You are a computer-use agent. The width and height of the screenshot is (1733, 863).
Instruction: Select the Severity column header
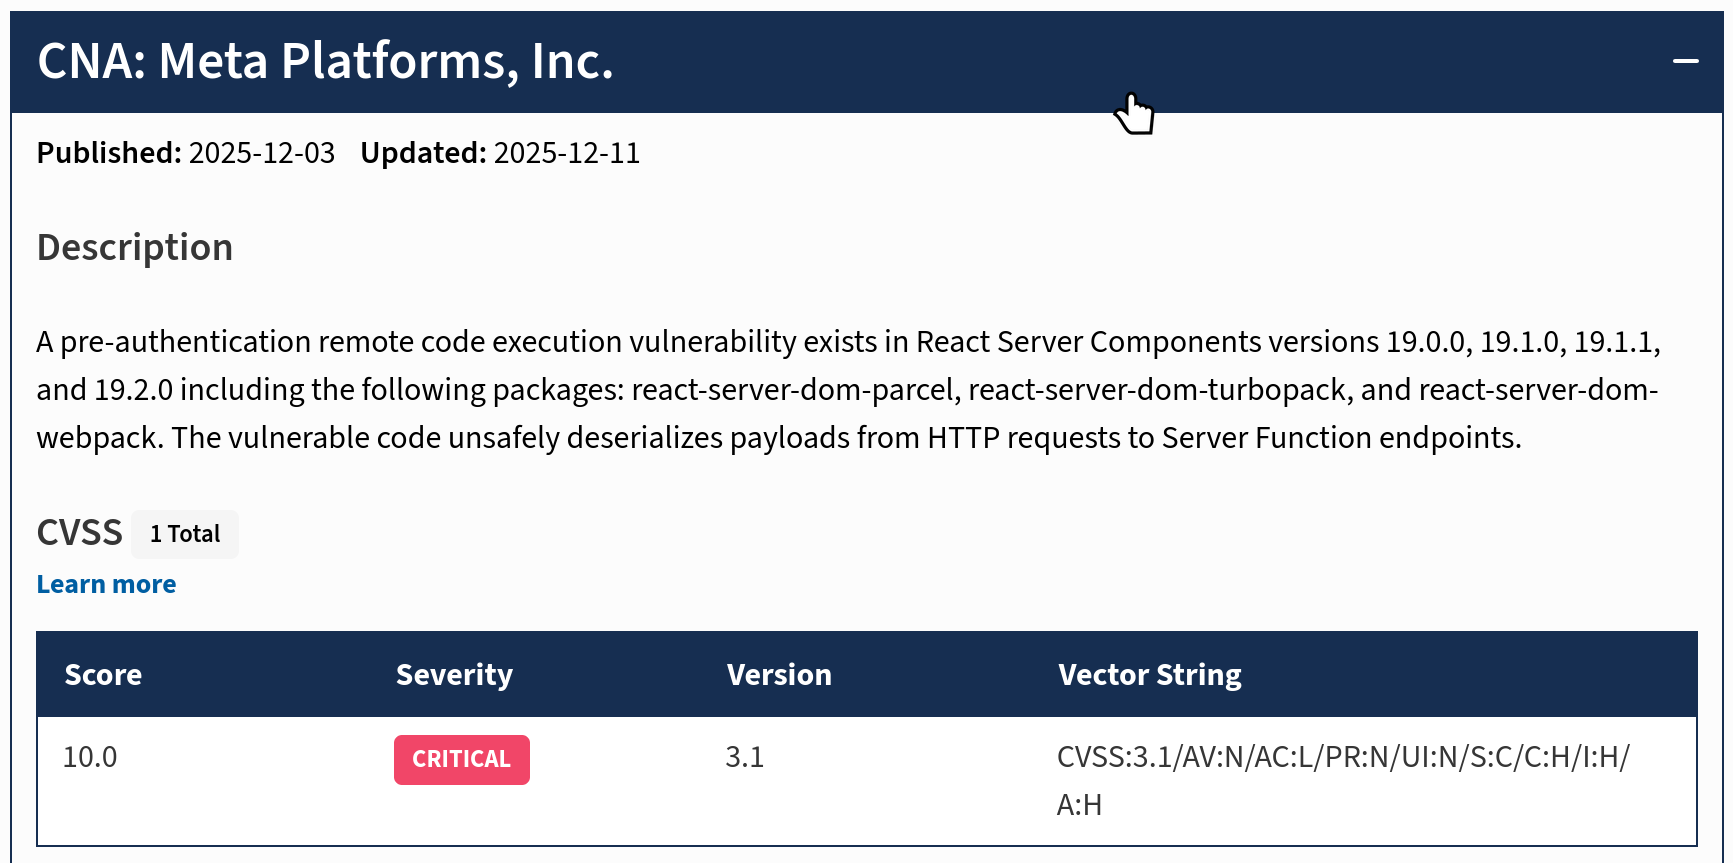pyautogui.click(x=454, y=675)
